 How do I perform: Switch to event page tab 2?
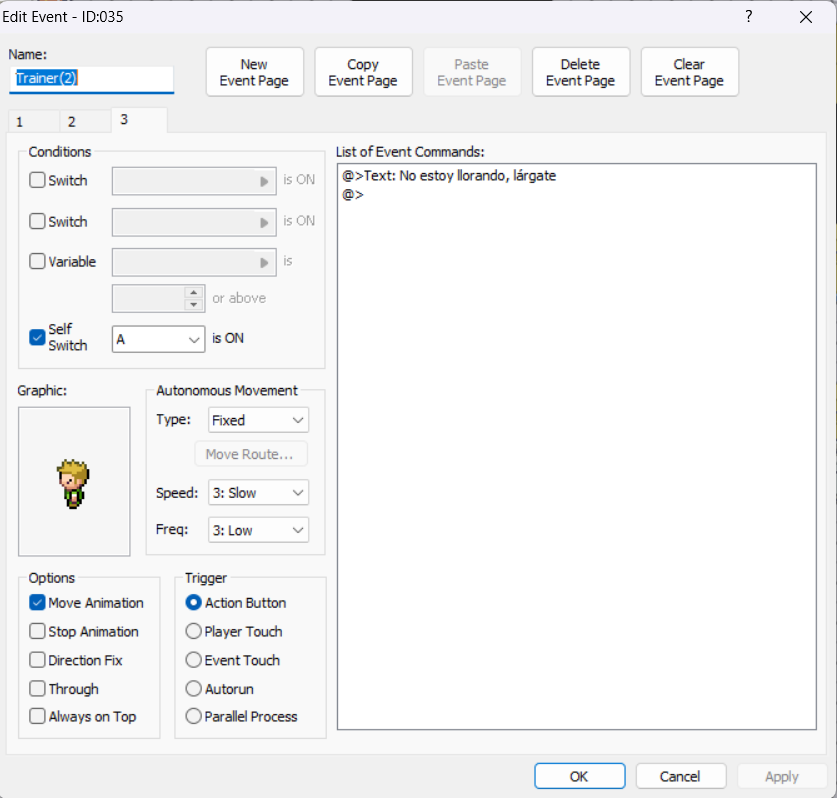click(x=71, y=122)
